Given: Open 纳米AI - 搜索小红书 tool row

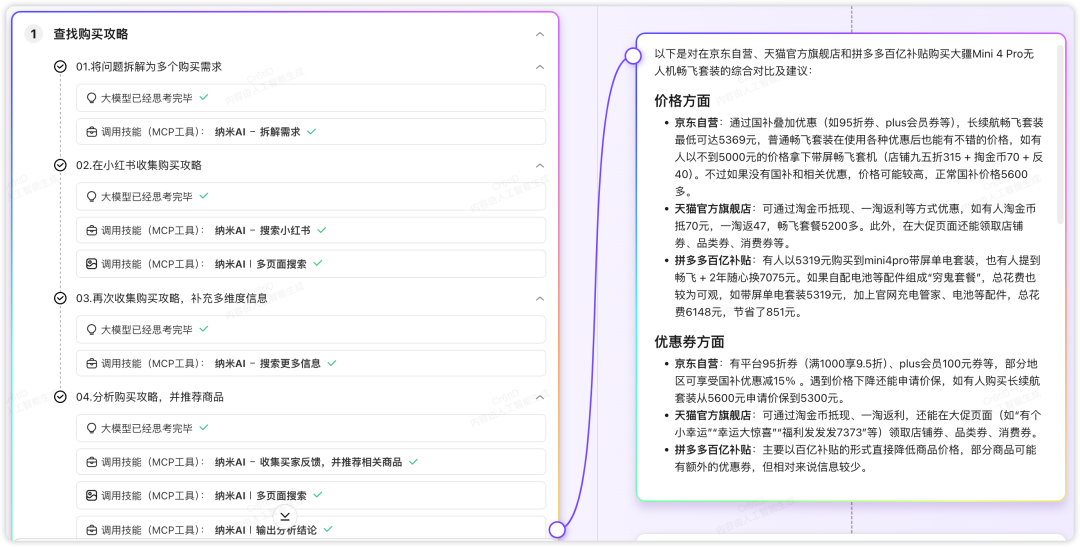Looking at the screenshot, I should tap(311, 230).
